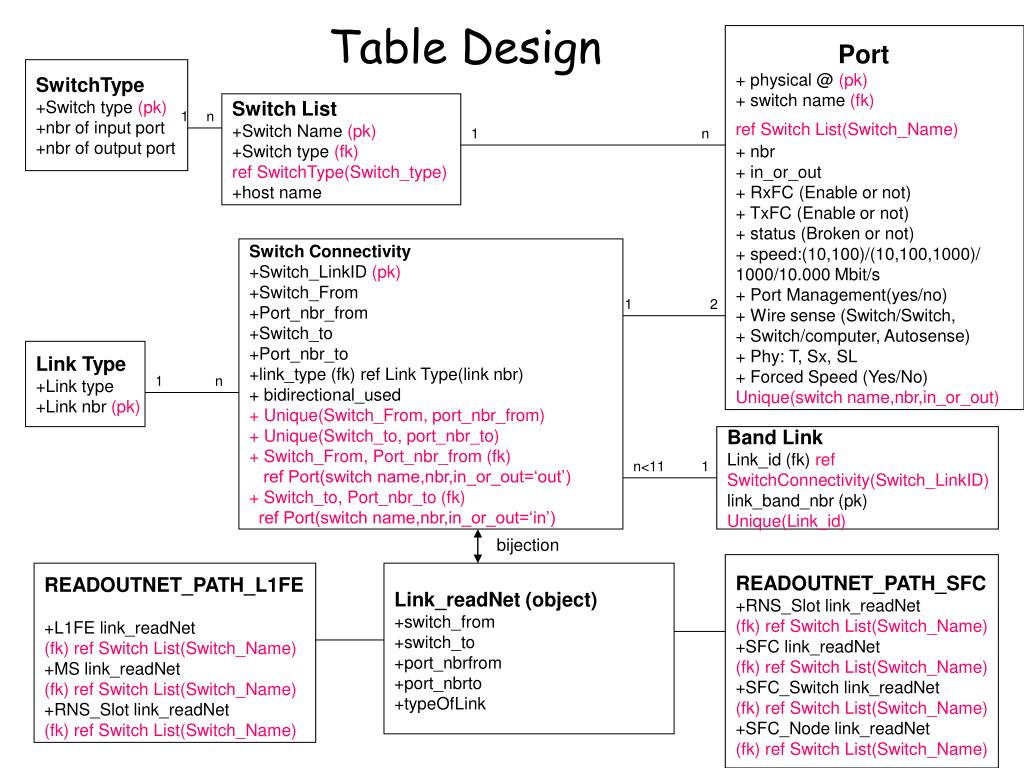Select the 'Band Link' table heading
The image size is (1024, 768).
pos(775,438)
